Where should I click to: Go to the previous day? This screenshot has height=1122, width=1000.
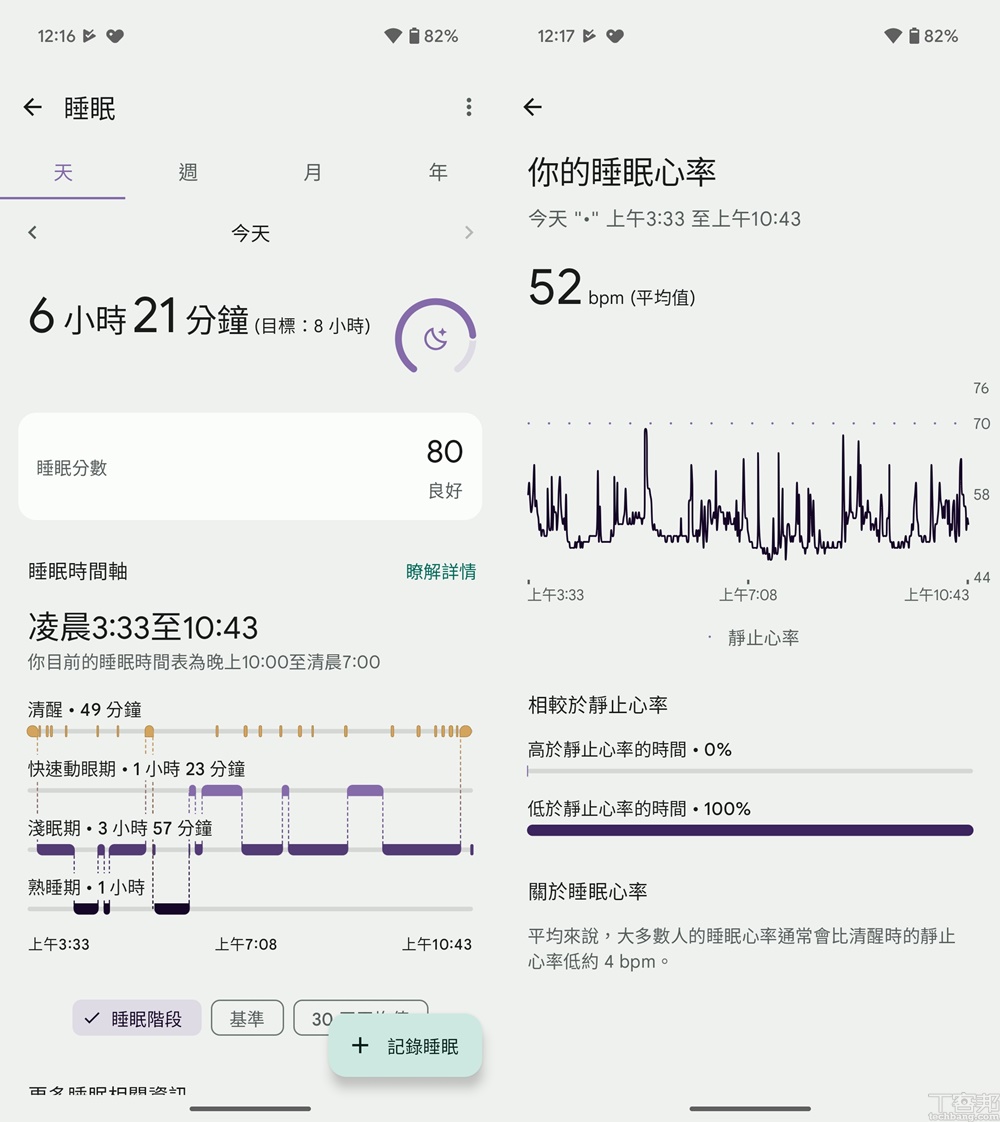tap(32, 233)
